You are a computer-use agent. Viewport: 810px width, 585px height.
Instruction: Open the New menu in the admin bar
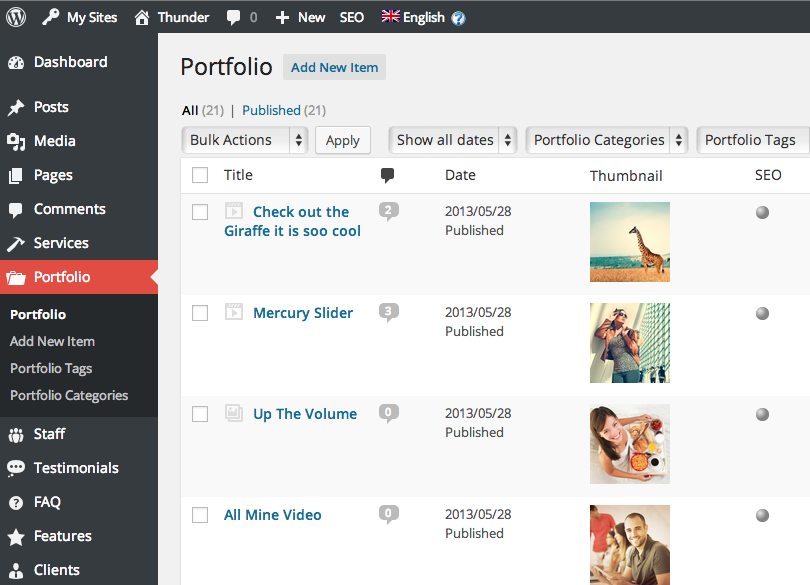300,16
